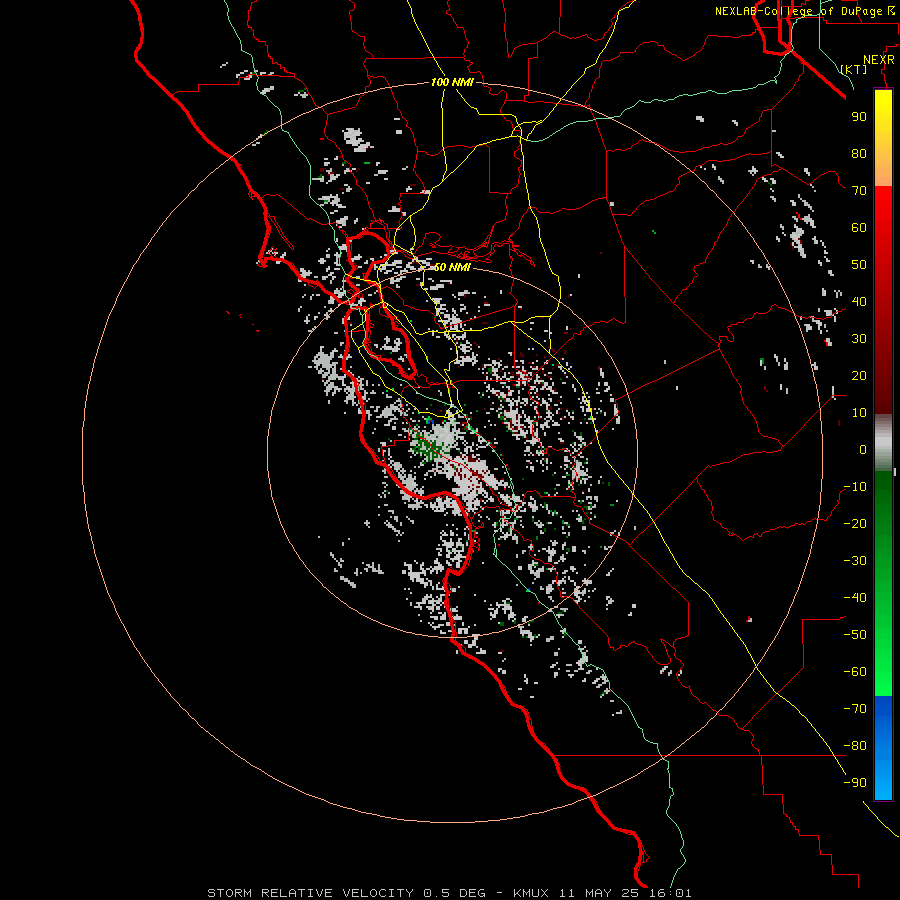The width and height of the screenshot is (900, 900).
Task: Click the -10 scale label
Action: pyautogui.click(x=855, y=487)
